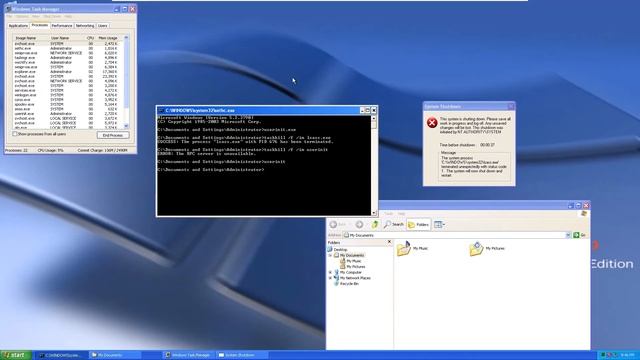Viewport: 640px width, 360px height.
Task: Click the Task Manager title bar icon
Action: (x=9, y=9)
